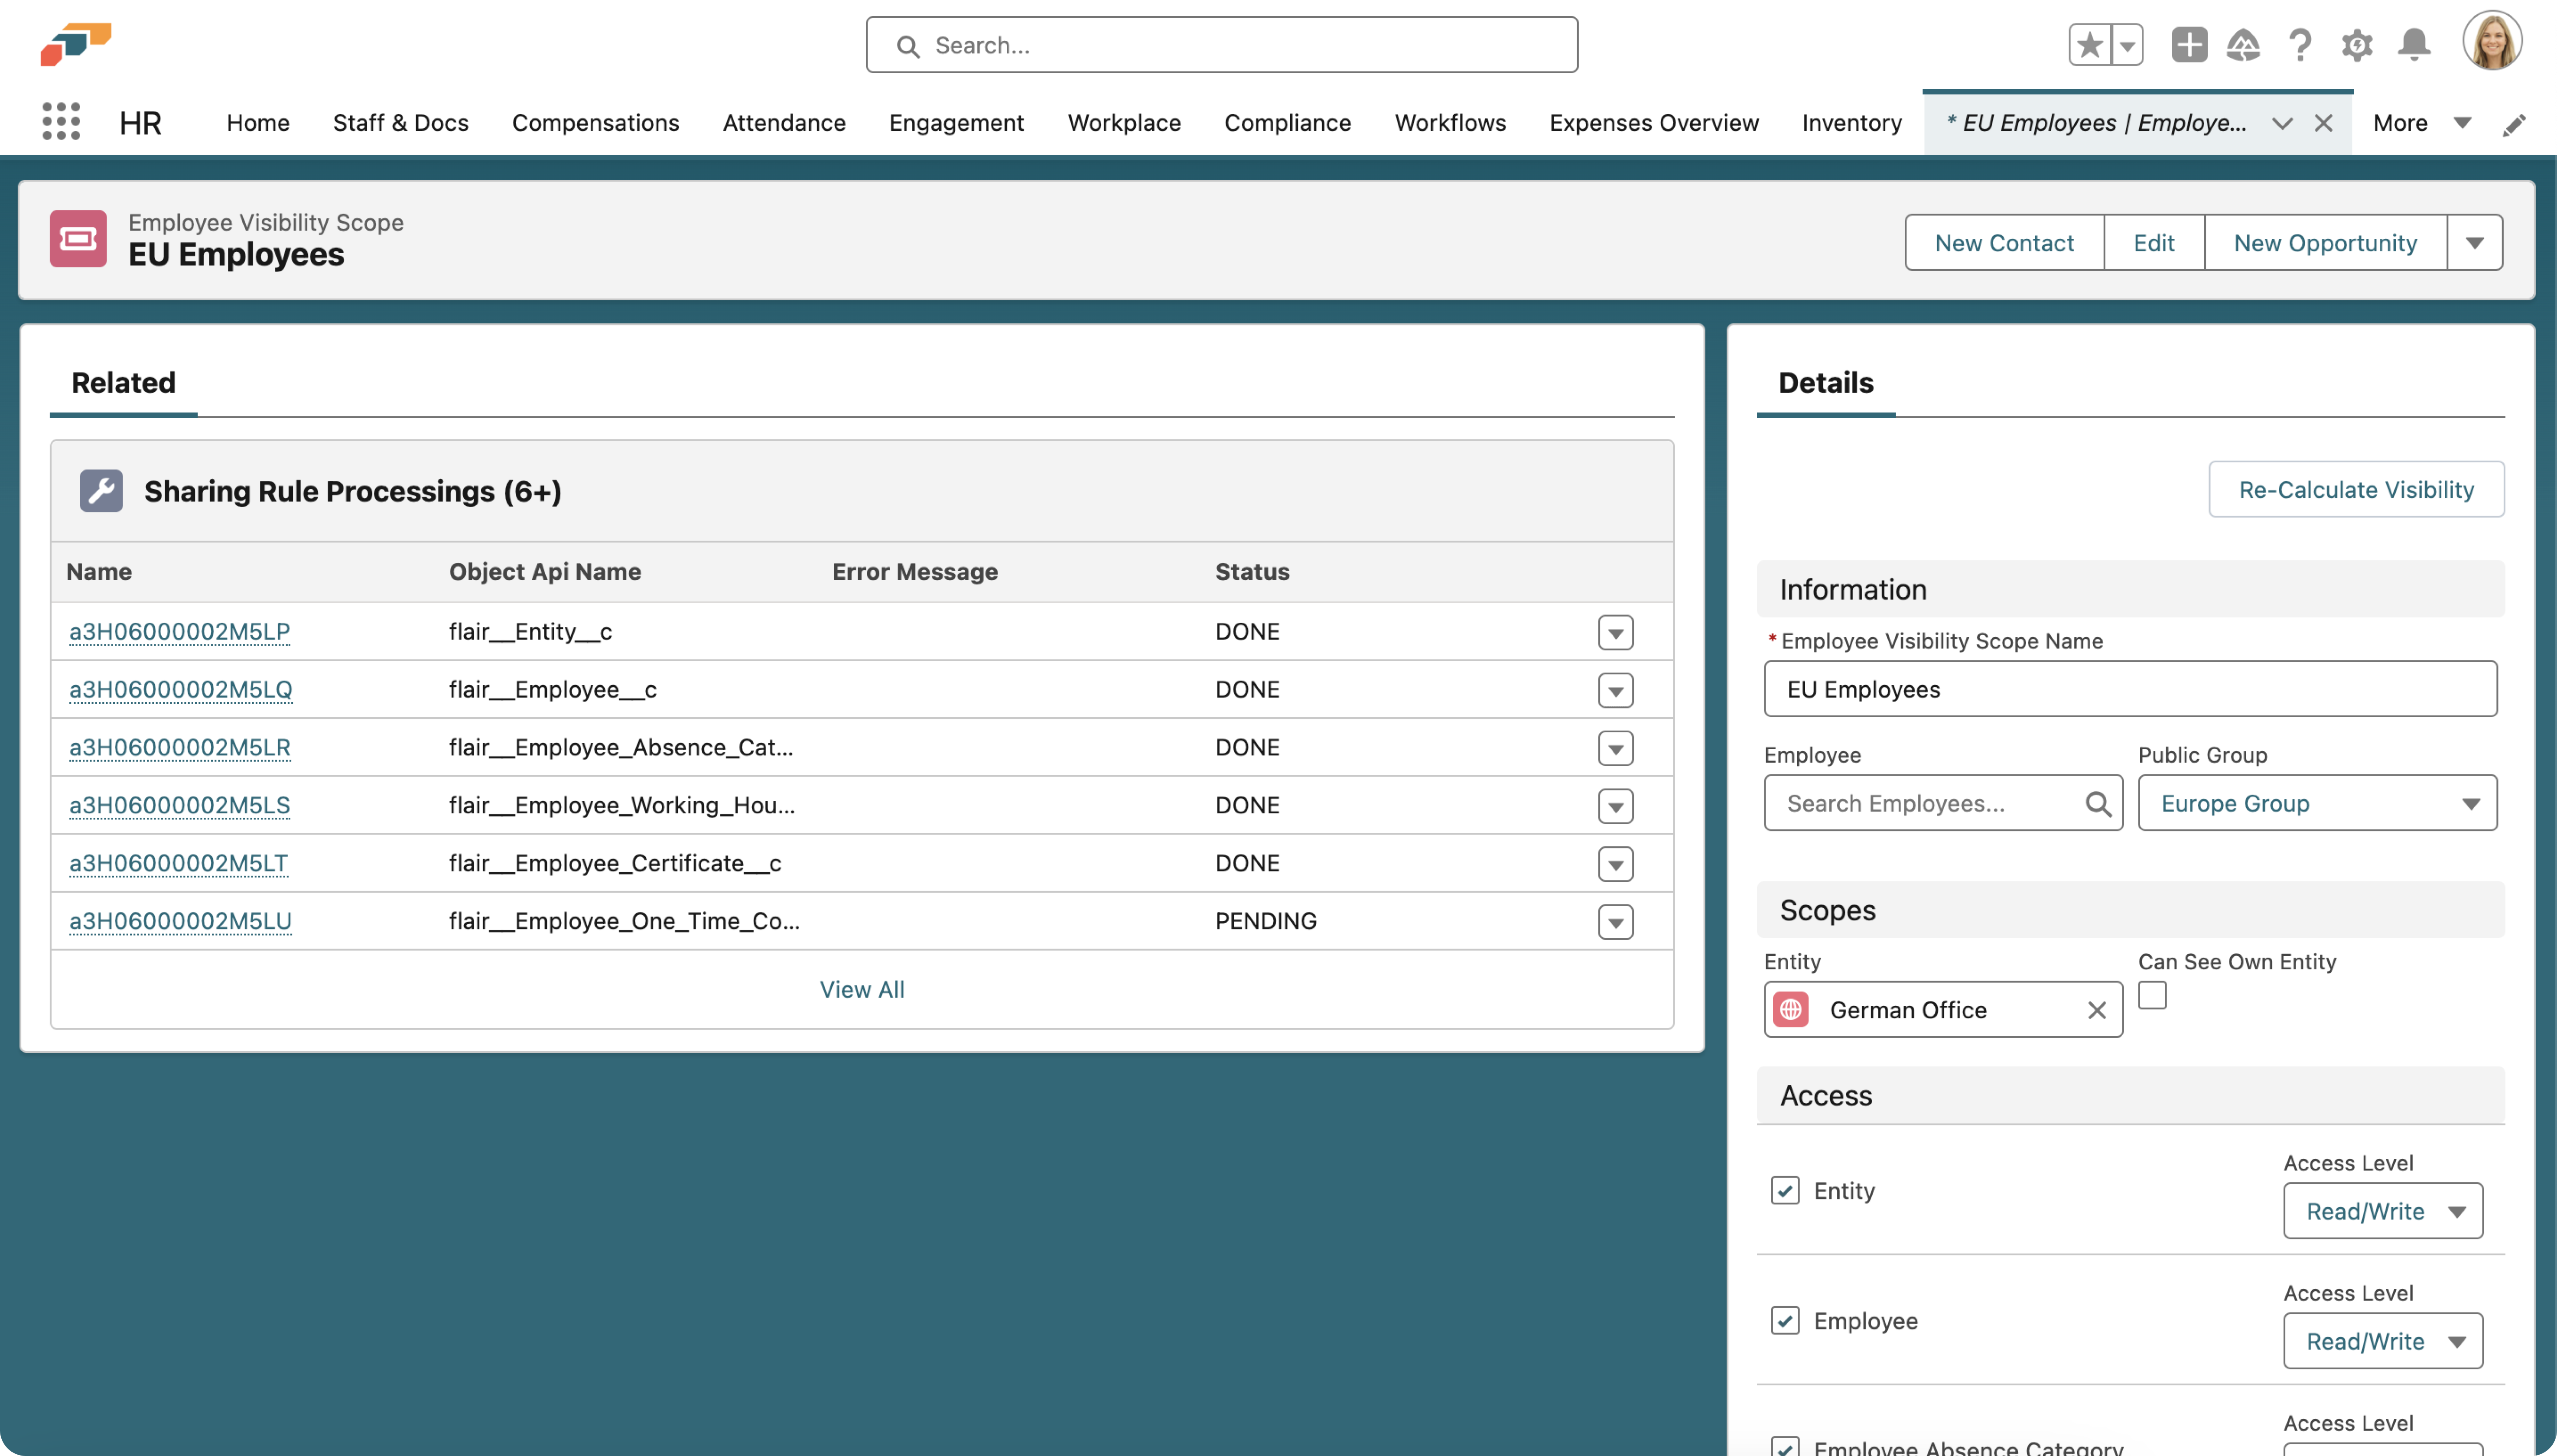Open record link a3H06000002M5LP

pos(180,631)
